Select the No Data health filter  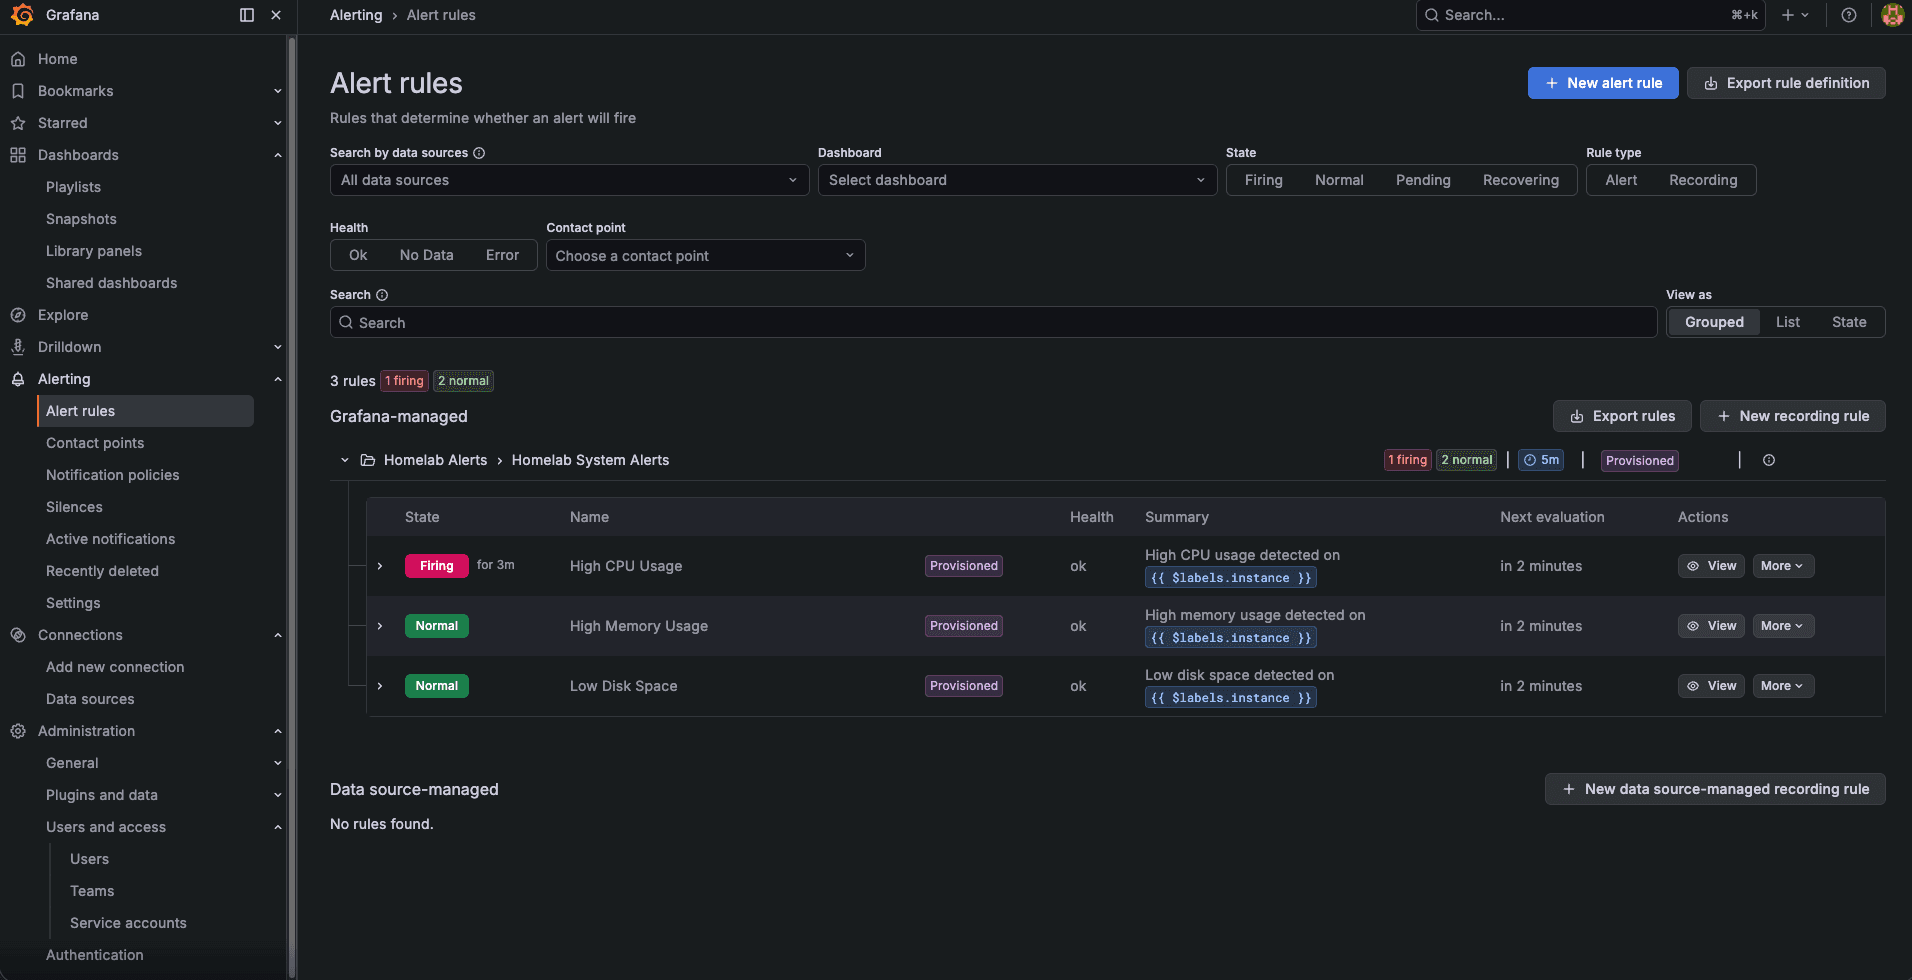[426, 255]
